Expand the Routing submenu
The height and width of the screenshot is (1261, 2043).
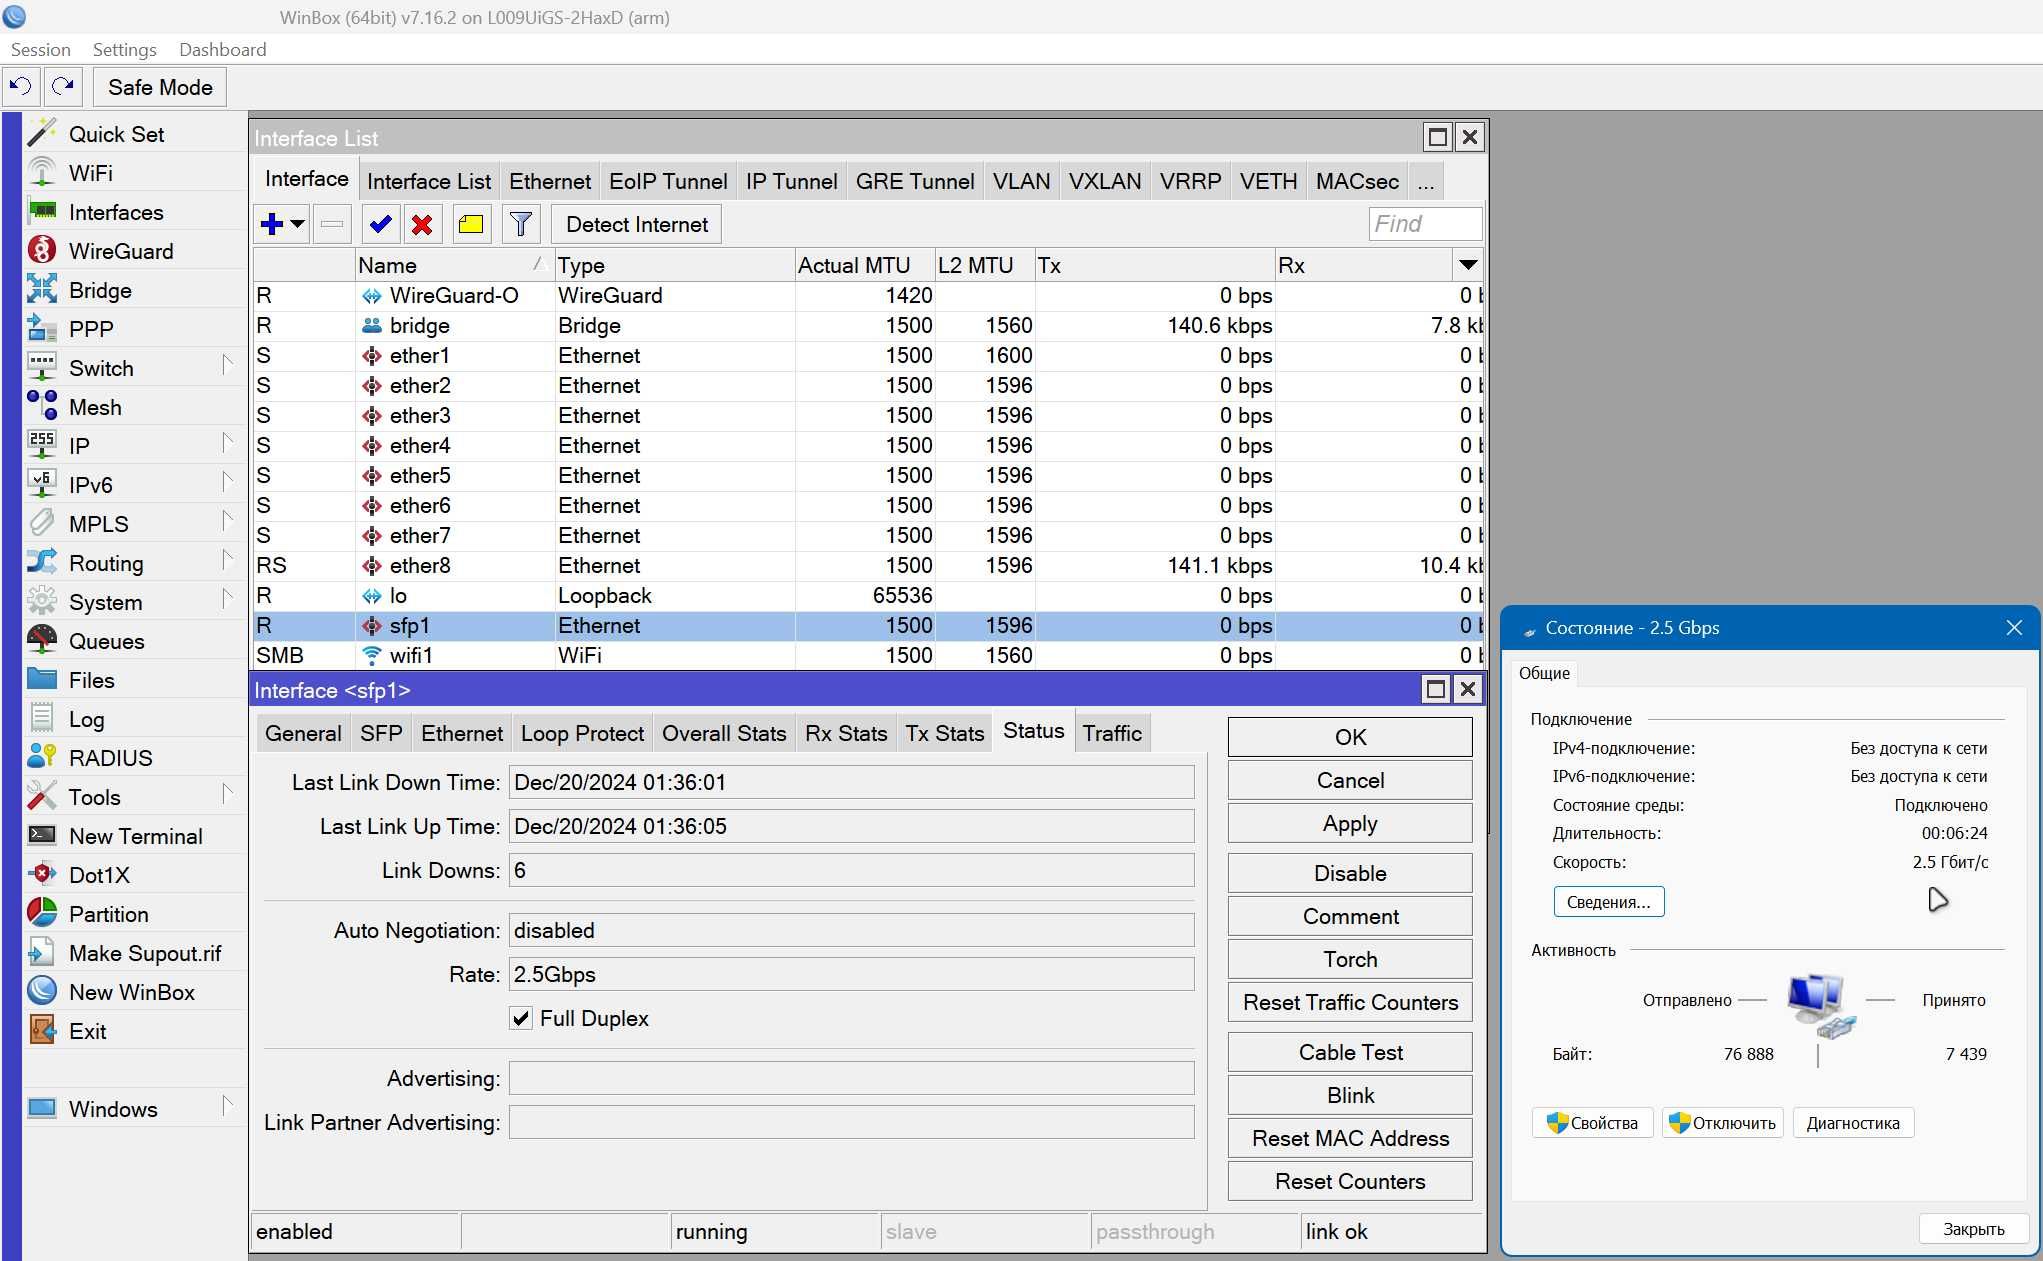(x=228, y=560)
